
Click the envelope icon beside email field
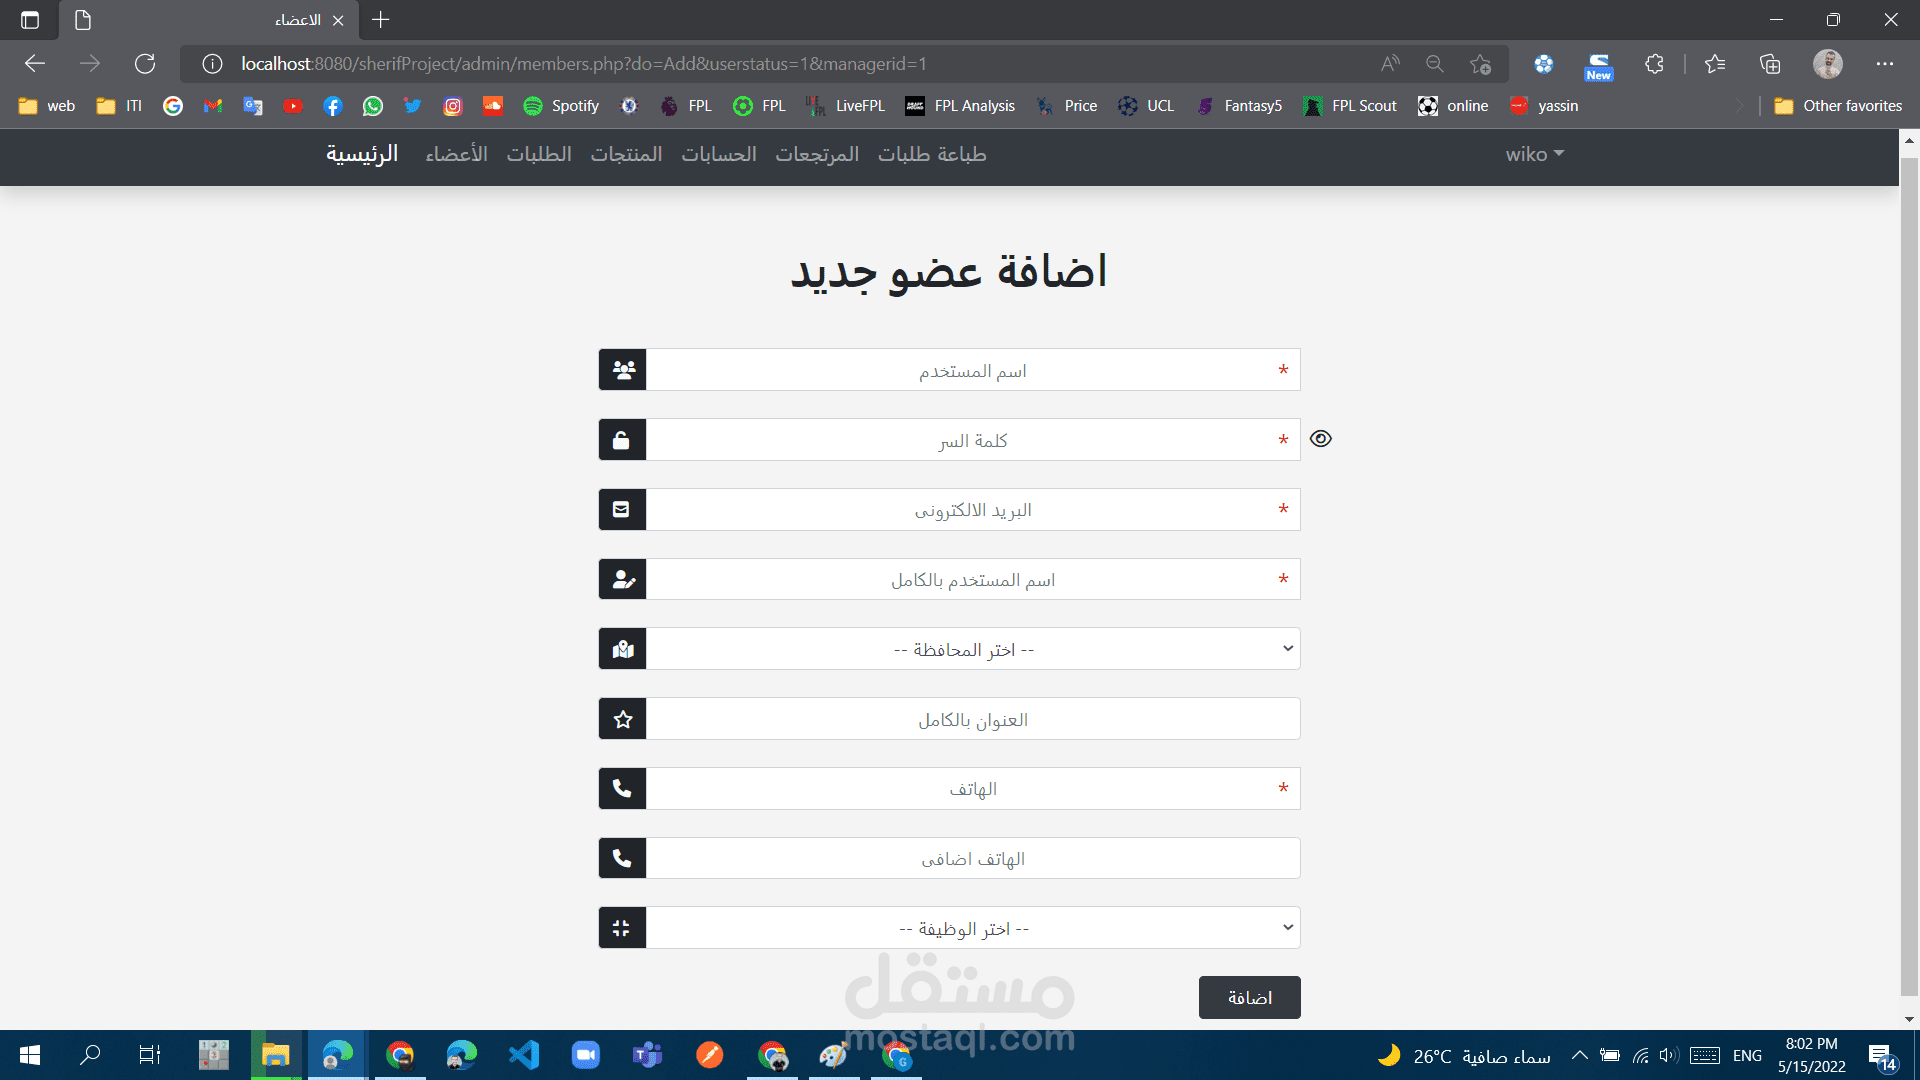point(622,510)
